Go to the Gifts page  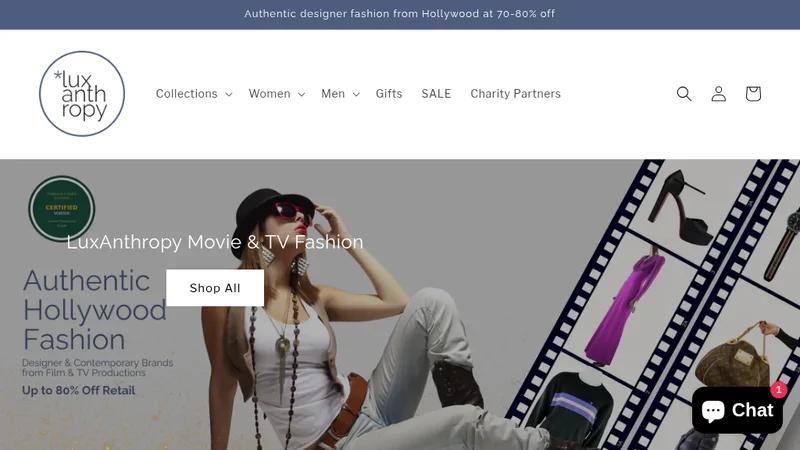[389, 94]
